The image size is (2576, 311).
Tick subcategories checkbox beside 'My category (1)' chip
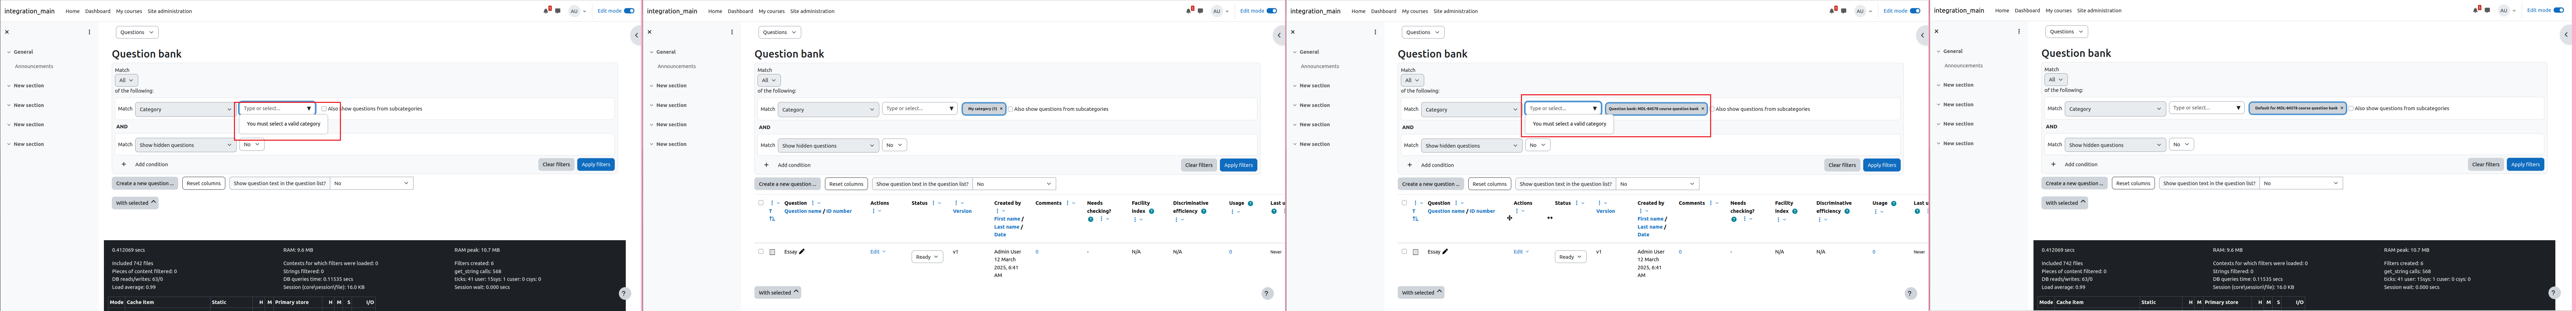tap(1010, 109)
